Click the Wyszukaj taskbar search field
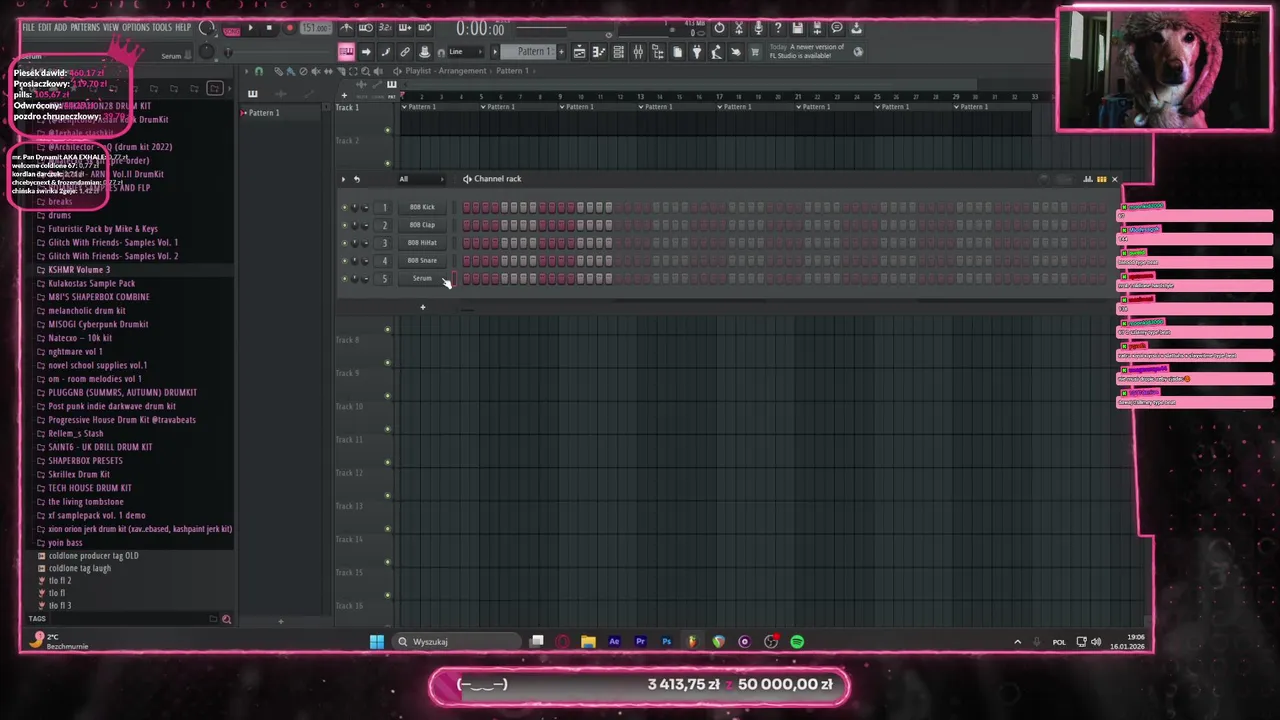This screenshot has height=720, width=1280. point(458,642)
